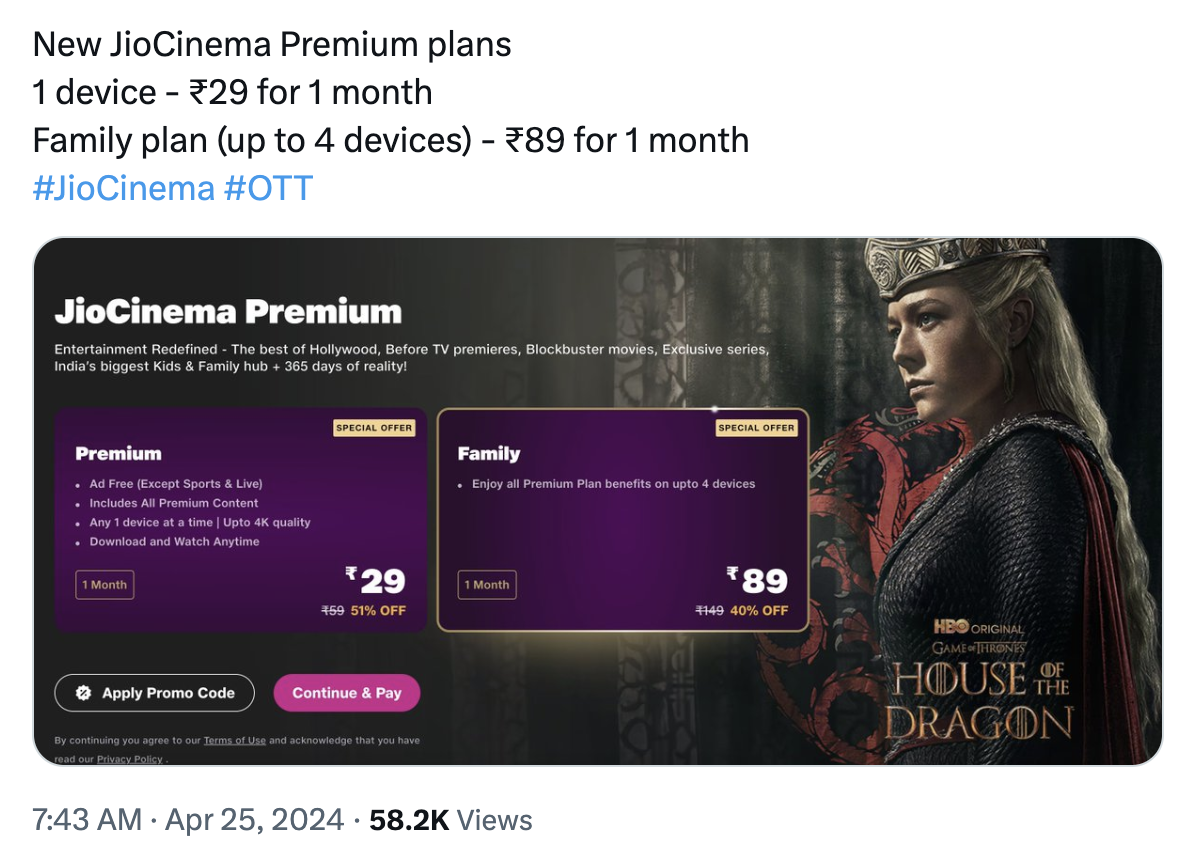Choose 1 Month duration on Premium plan
This screenshot has height=860, width=1196.
(x=105, y=585)
